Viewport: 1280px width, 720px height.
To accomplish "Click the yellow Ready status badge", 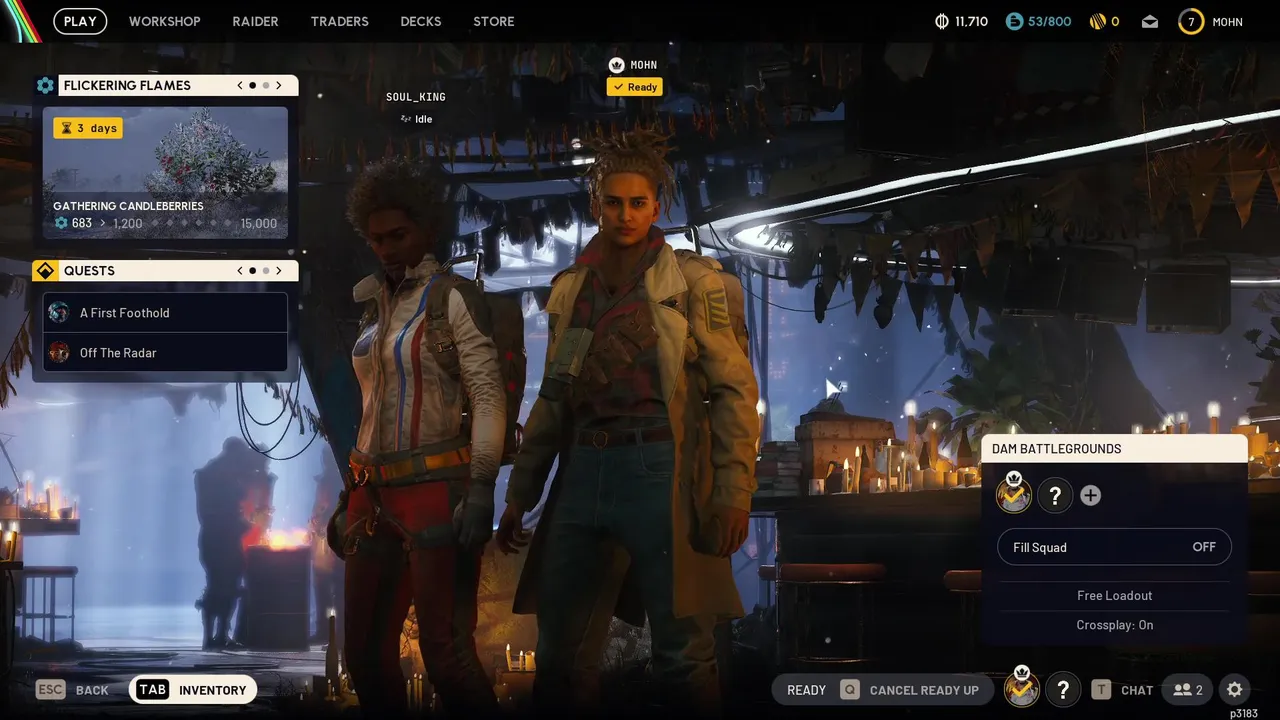I will (x=635, y=87).
